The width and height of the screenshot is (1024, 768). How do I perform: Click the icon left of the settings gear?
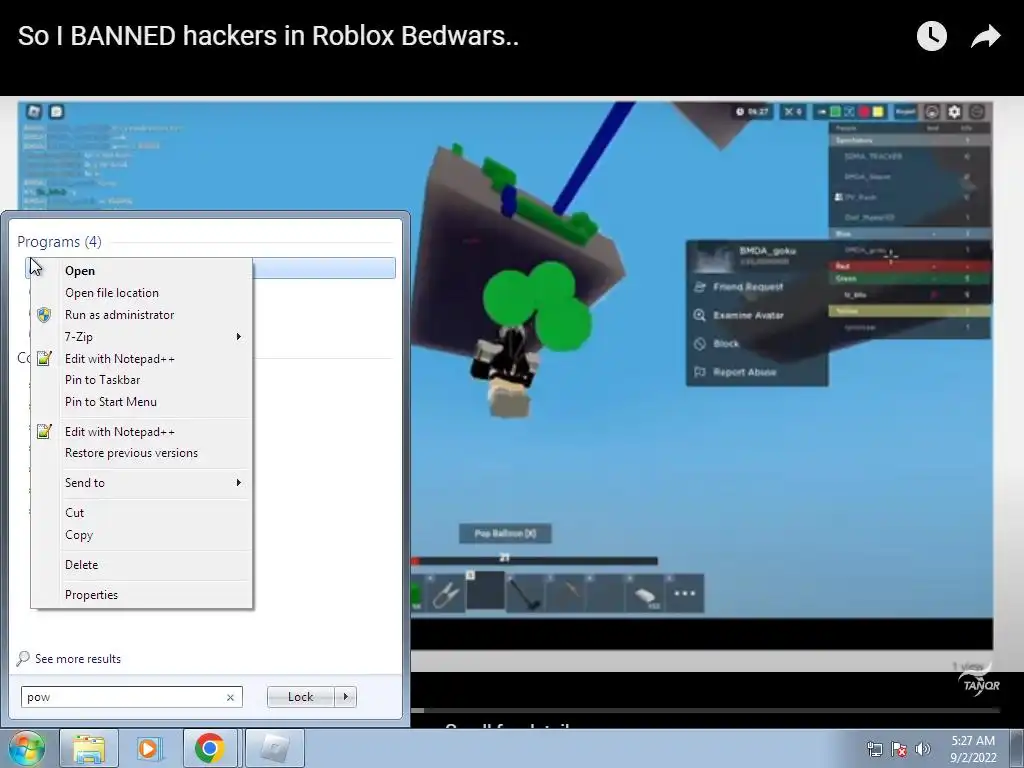pyautogui.click(x=932, y=112)
